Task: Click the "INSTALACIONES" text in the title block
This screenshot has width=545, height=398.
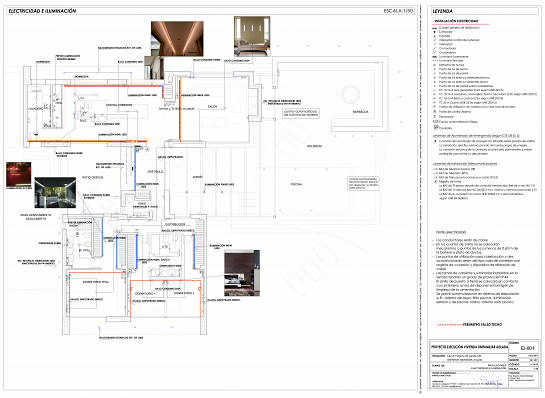Action: (x=497, y=365)
